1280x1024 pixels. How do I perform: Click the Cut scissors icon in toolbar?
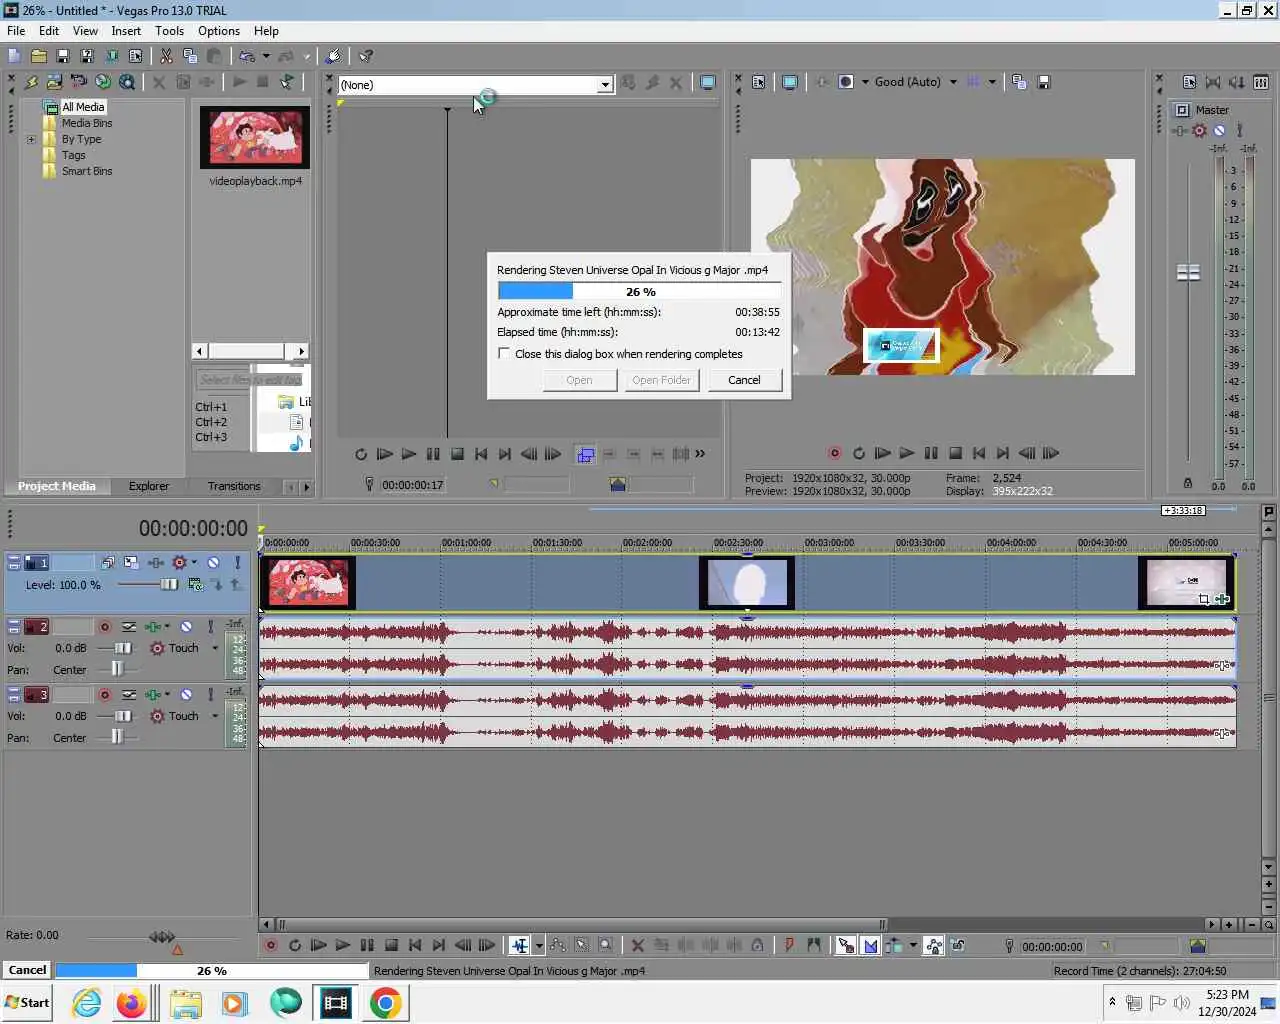[x=166, y=56]
